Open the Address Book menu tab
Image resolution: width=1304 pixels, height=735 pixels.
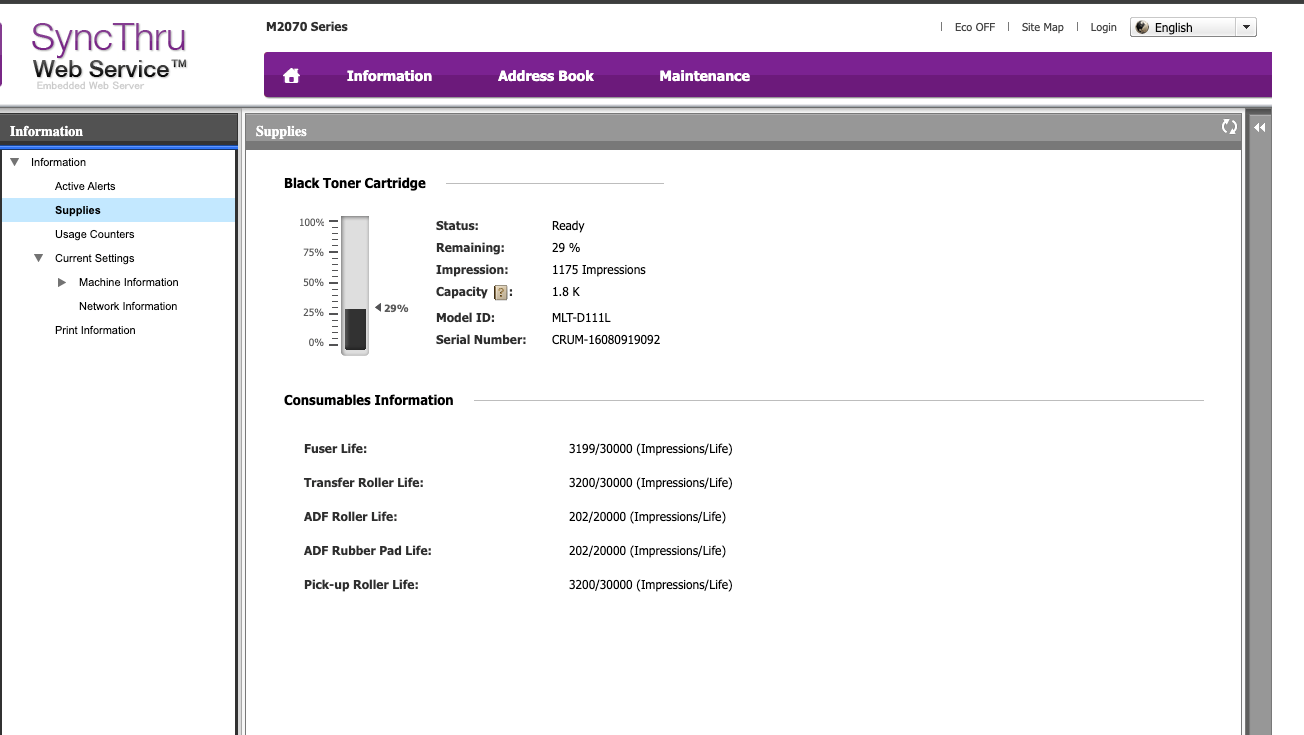point(546,76)
